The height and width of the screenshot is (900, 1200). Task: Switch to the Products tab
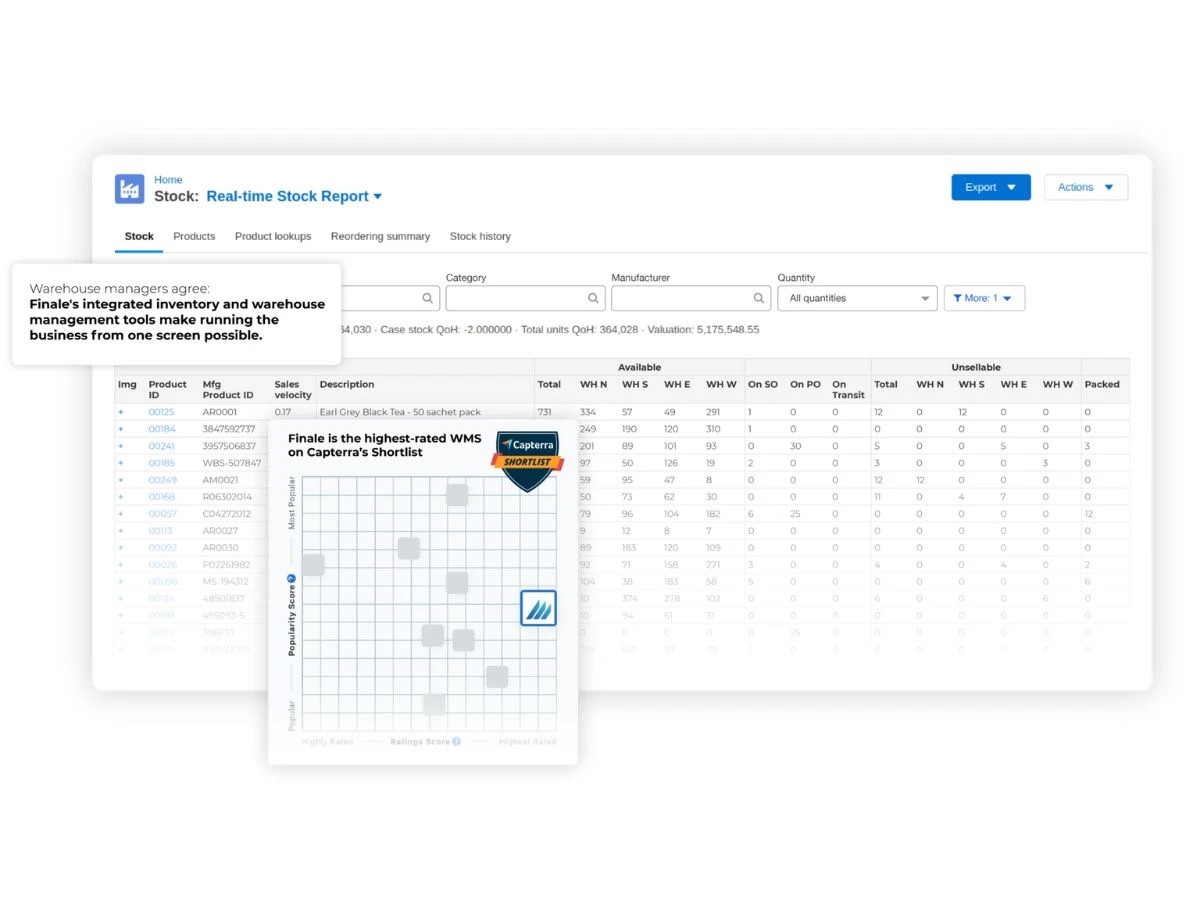[194, 236]
